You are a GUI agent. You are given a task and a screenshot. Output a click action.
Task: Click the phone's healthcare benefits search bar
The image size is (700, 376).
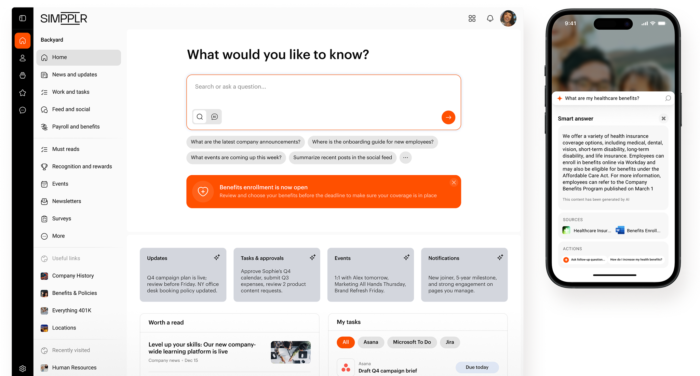coord(614,98)
